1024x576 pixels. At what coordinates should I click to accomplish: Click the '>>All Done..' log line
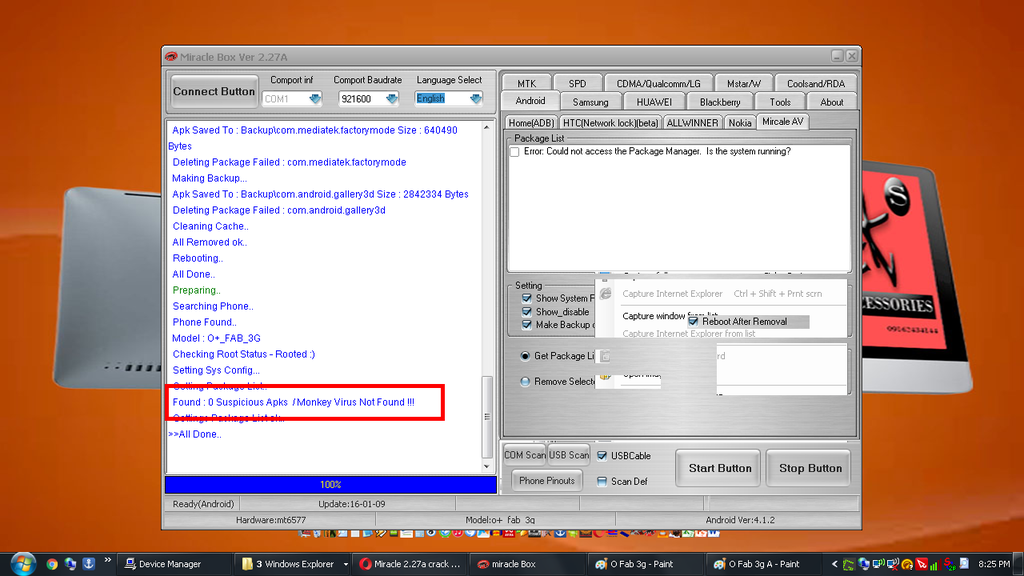[x=195, y=434]
